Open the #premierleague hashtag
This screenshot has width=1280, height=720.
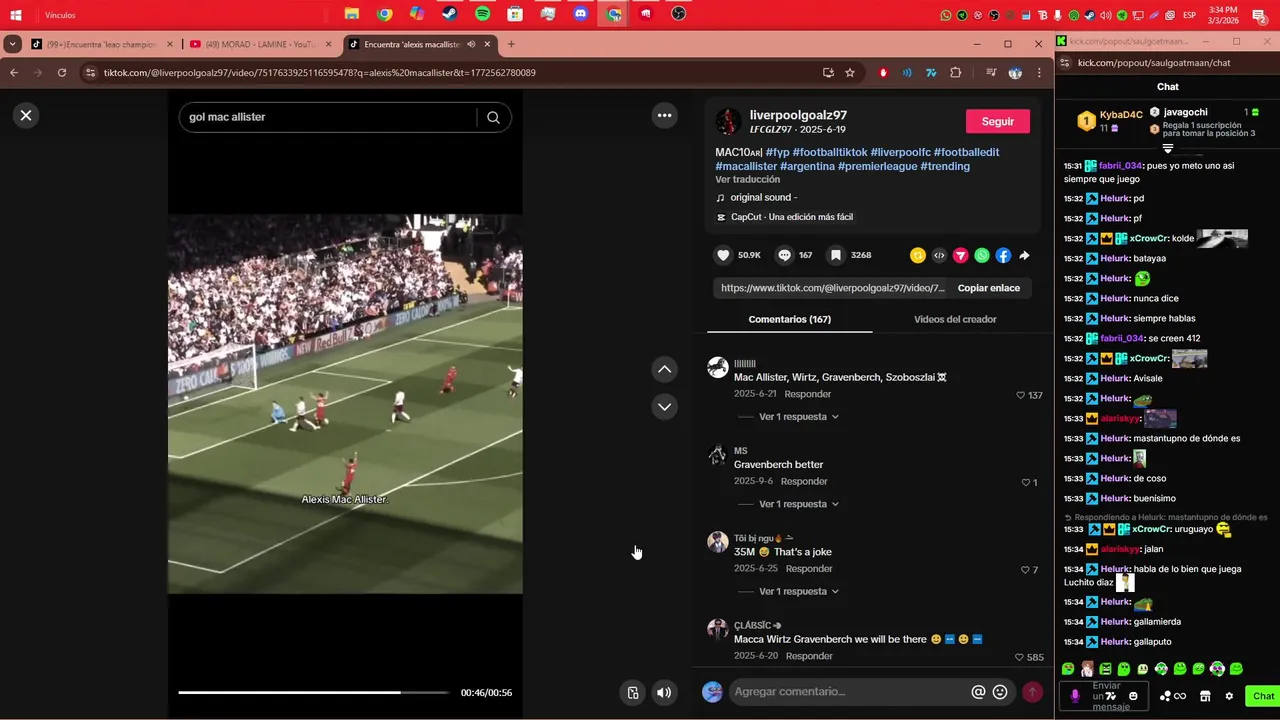click(x=877, y=166)
